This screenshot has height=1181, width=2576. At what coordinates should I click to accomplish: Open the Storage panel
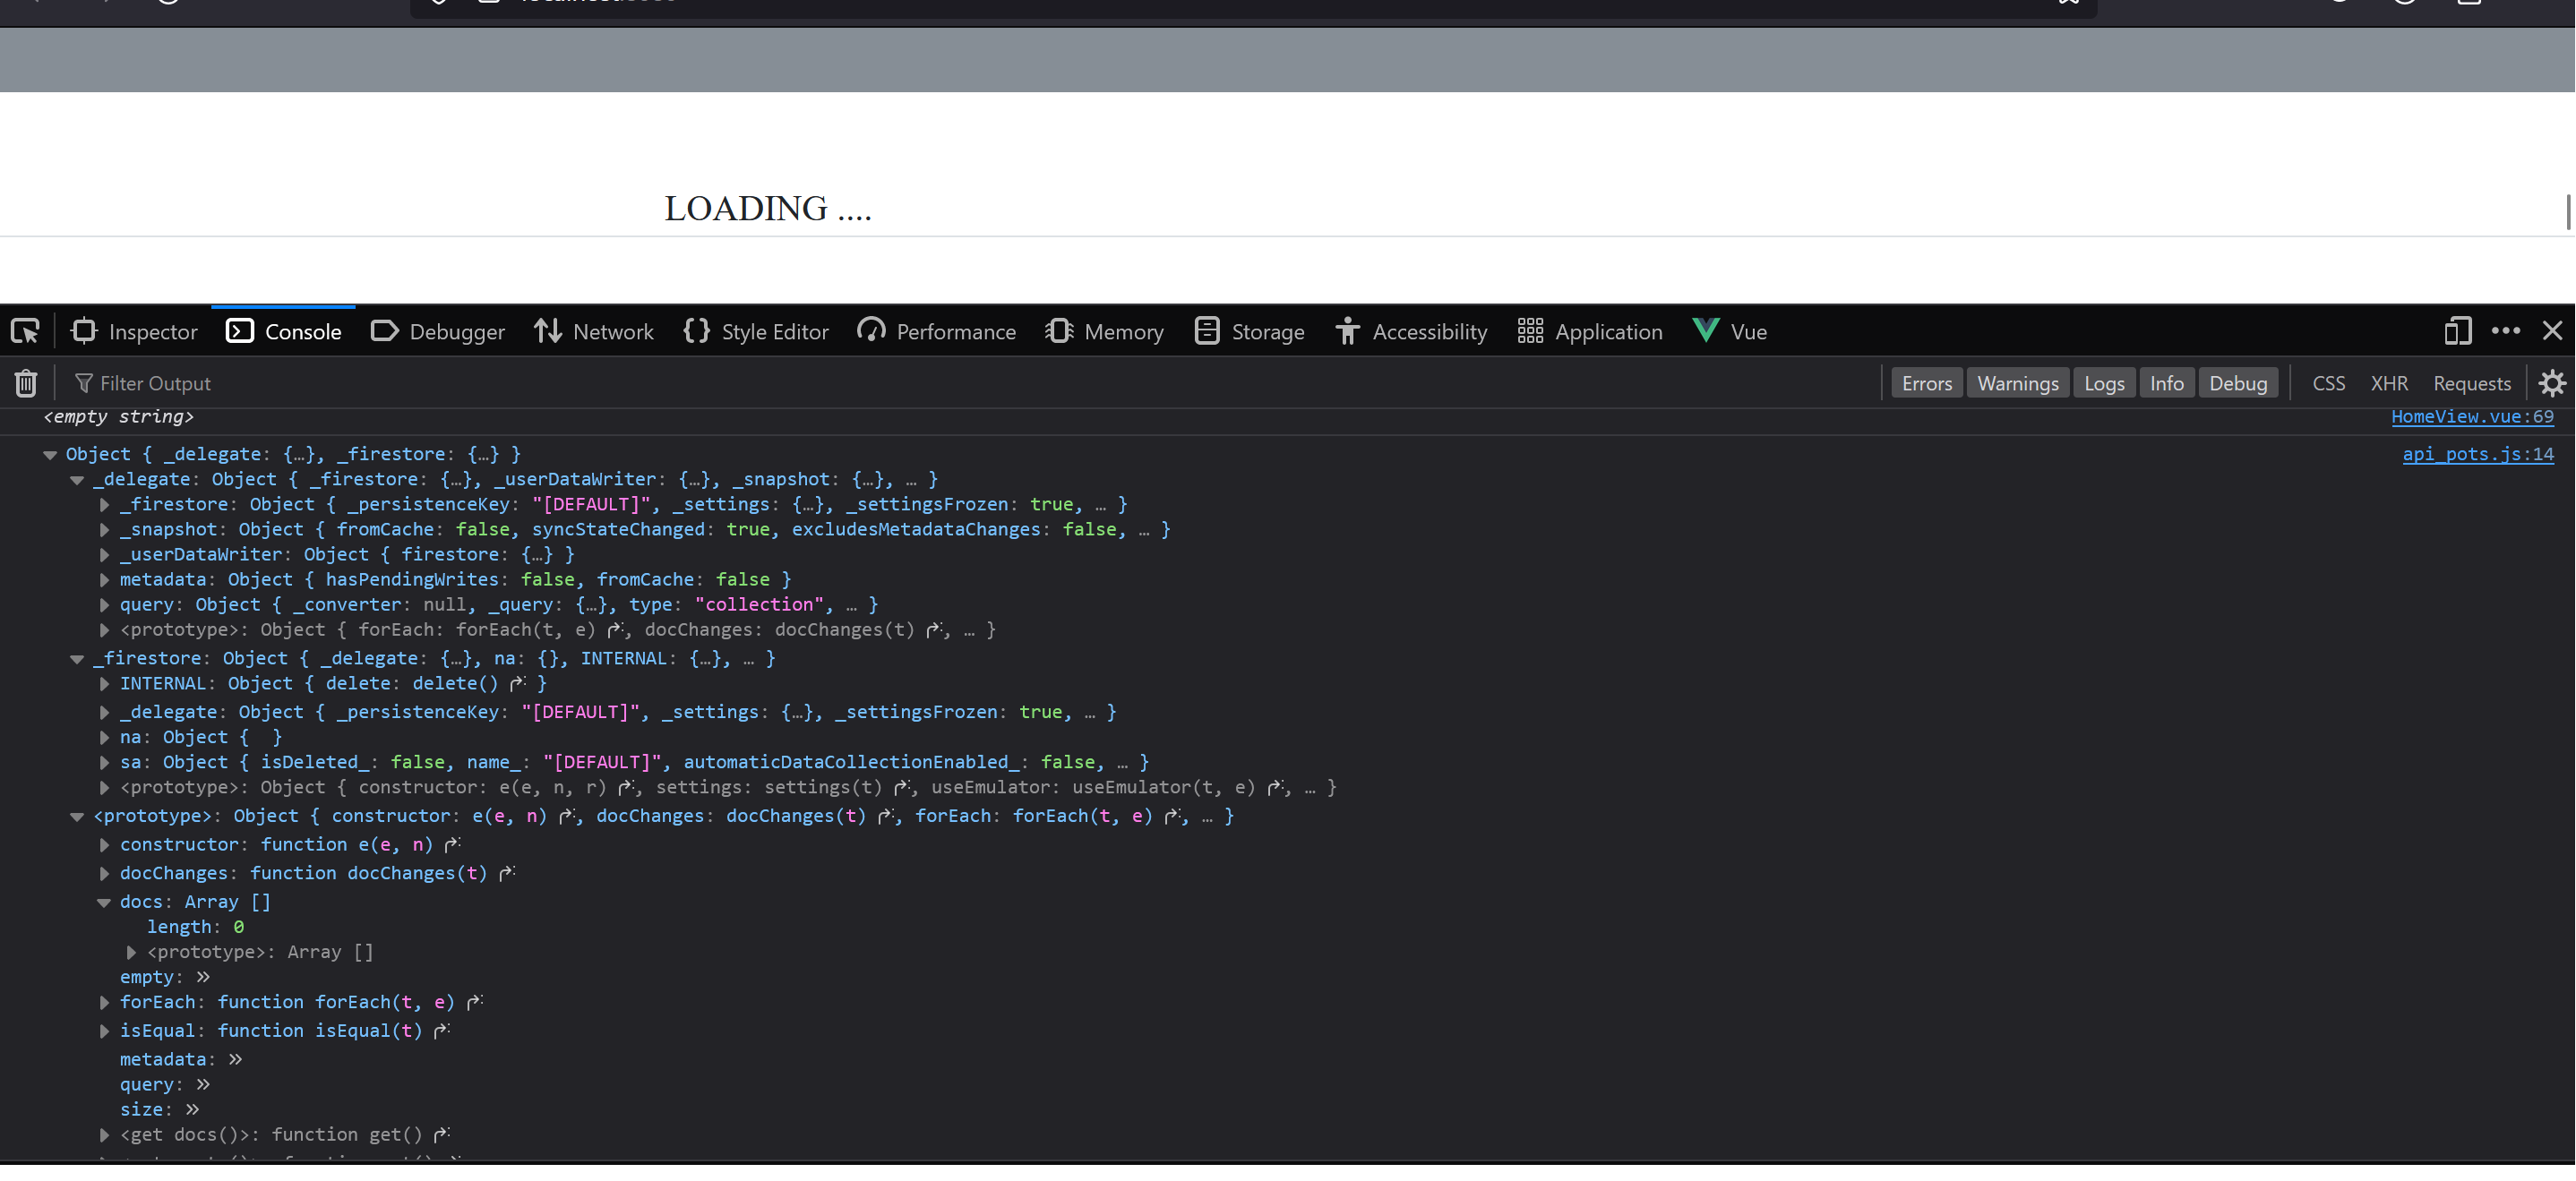tap(1249, 331)
